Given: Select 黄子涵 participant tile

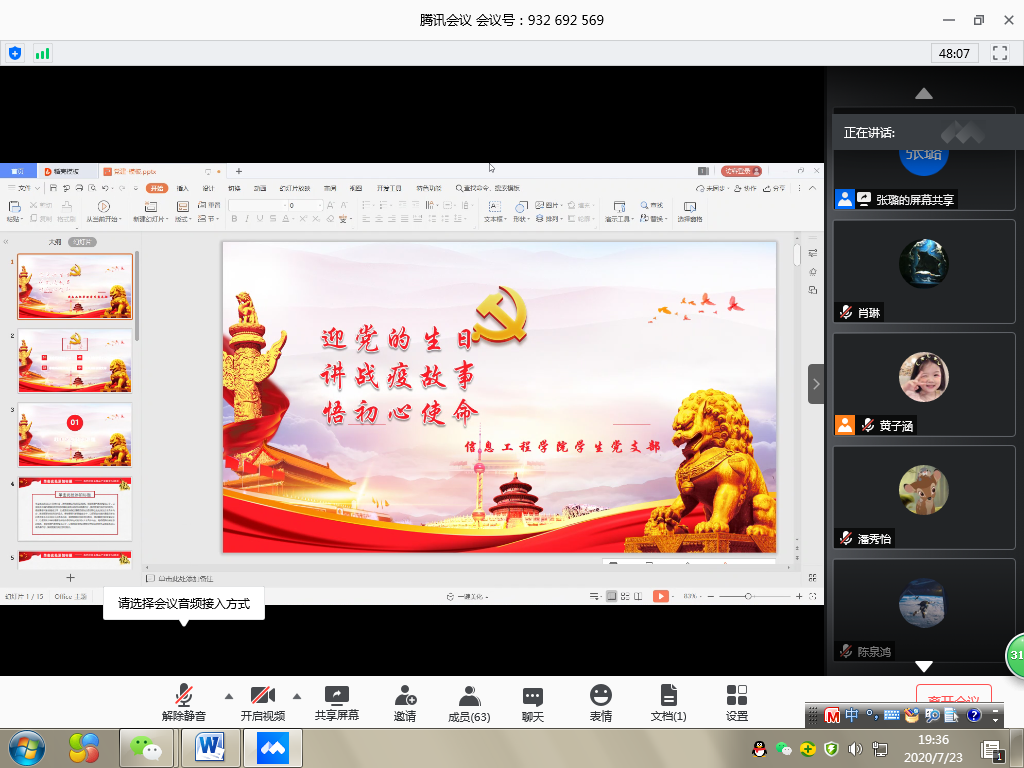Looking at the screenshot, I should (x=924, y=384).
